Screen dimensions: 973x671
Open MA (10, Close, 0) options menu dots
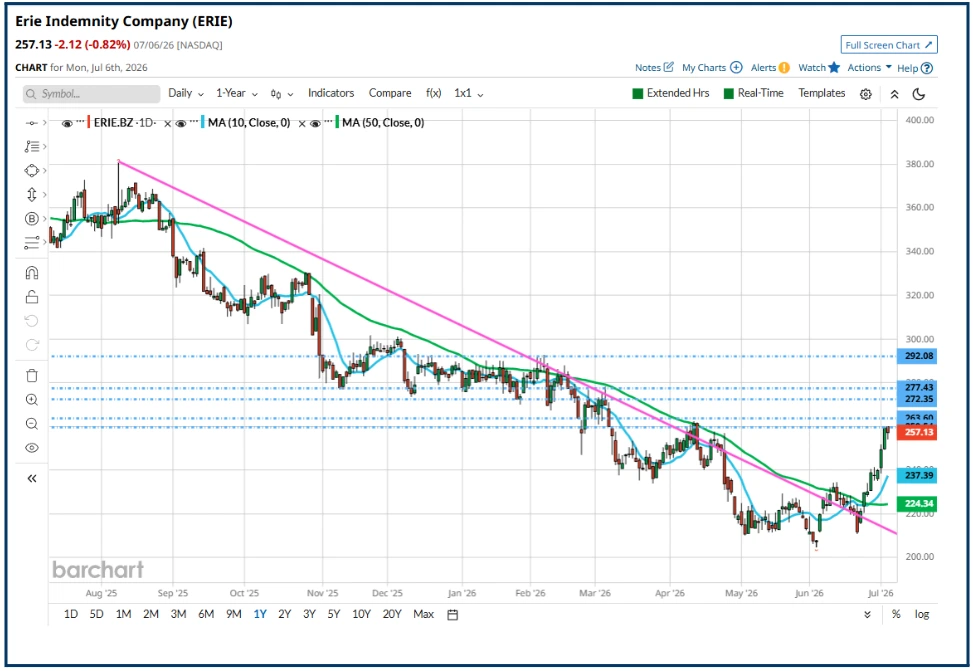coord(194,122)
